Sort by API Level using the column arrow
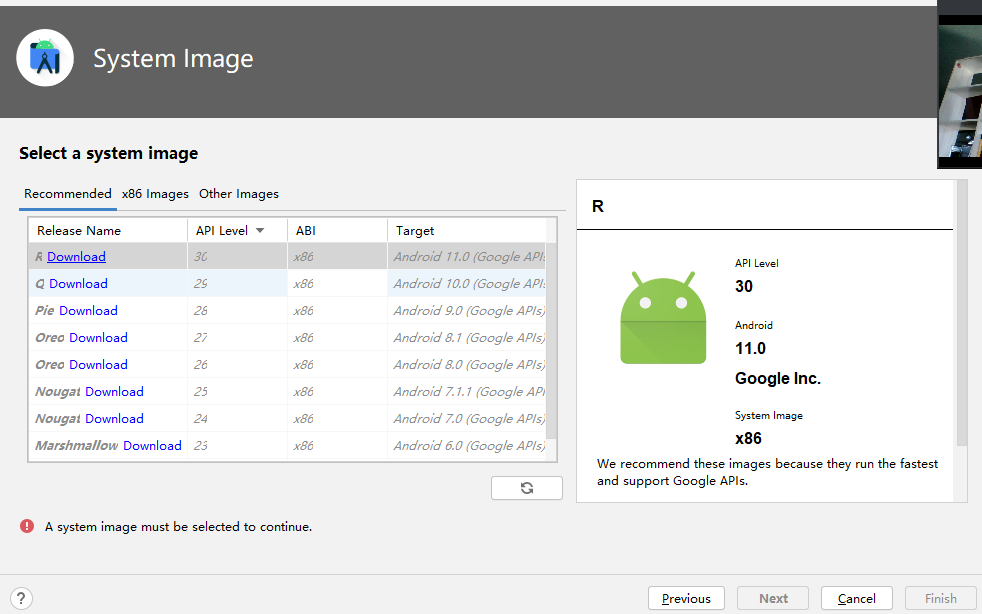The height and width of the screenshot is (614, 982). 260,231
